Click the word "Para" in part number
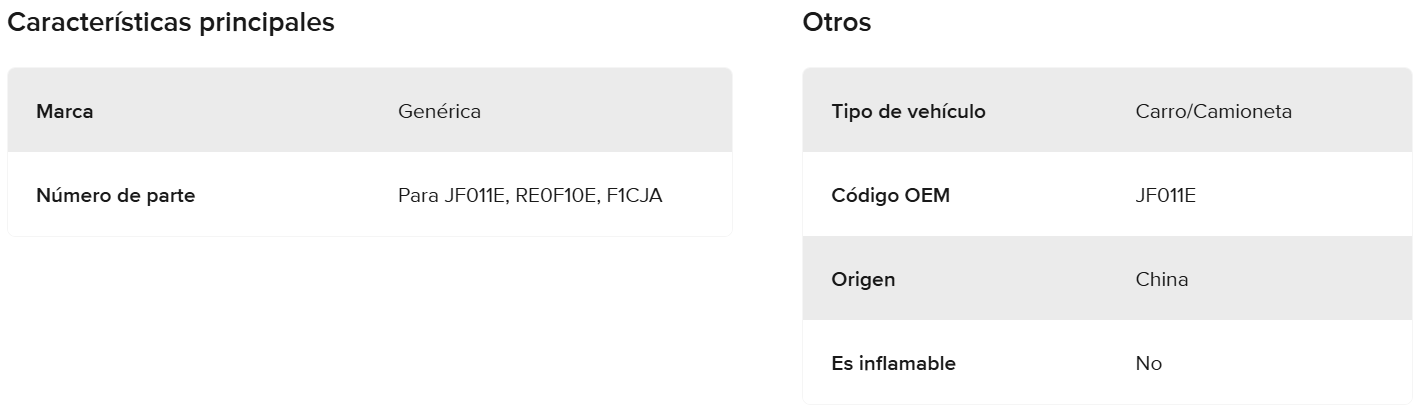The height and width of the screenshot is (414, 1424). [418, 196]
